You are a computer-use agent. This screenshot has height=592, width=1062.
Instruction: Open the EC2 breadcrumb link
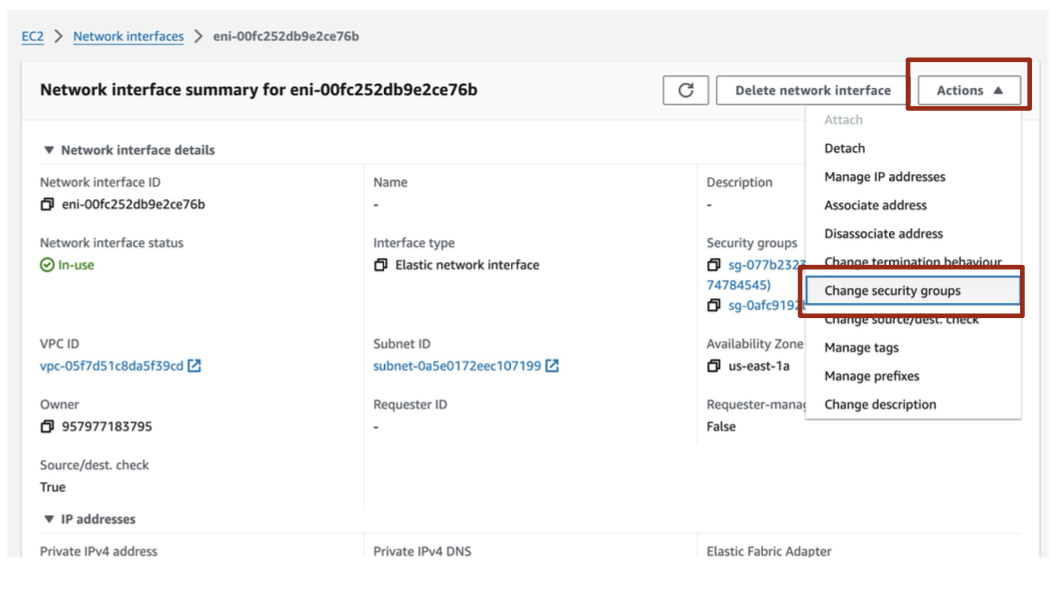coord(32,36)
